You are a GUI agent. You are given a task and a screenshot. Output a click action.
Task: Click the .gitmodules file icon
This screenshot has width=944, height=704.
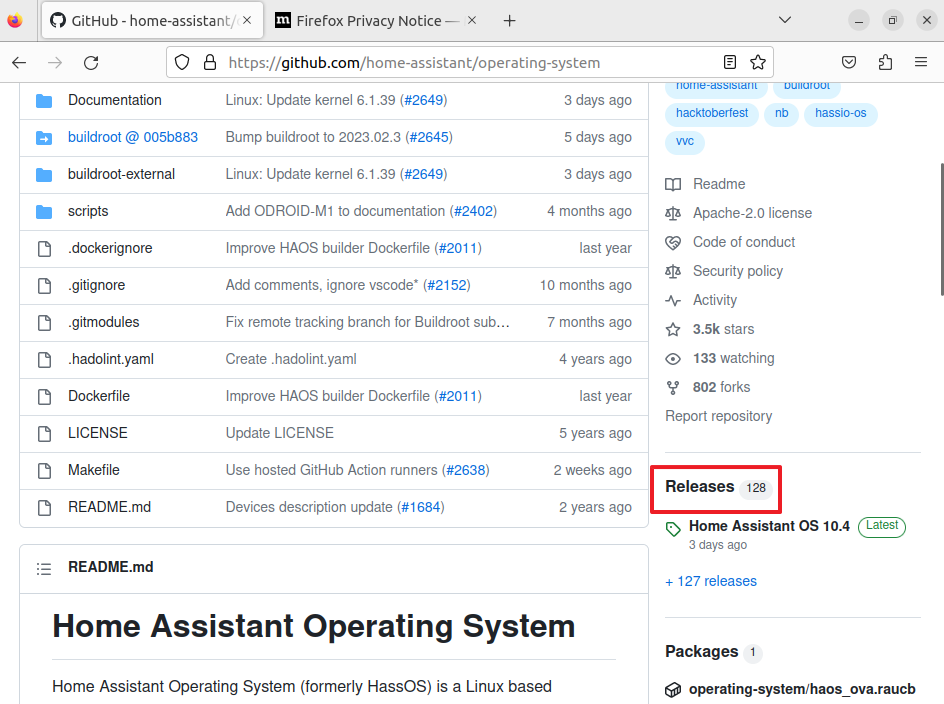(x=45, y=323)
